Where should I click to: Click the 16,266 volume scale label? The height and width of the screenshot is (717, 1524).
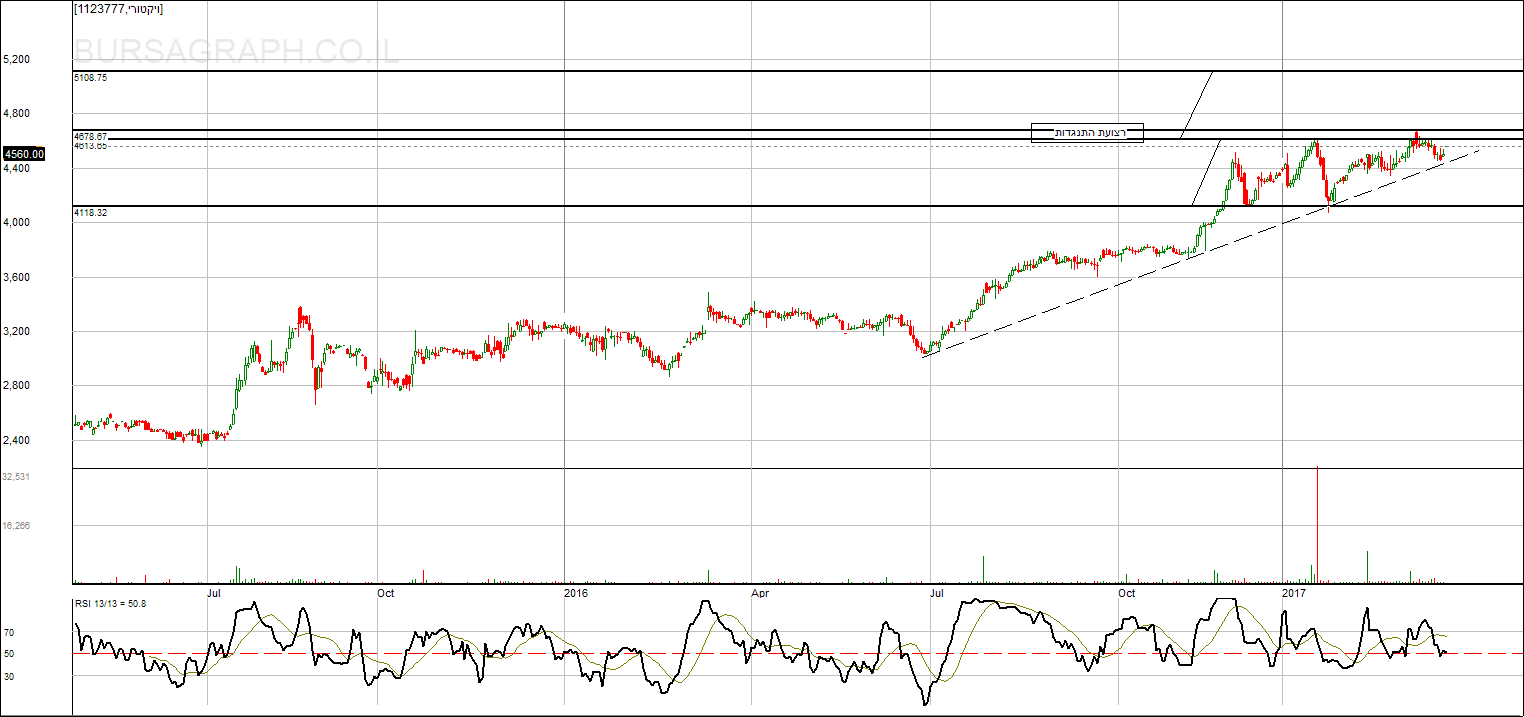pos(17,525)
